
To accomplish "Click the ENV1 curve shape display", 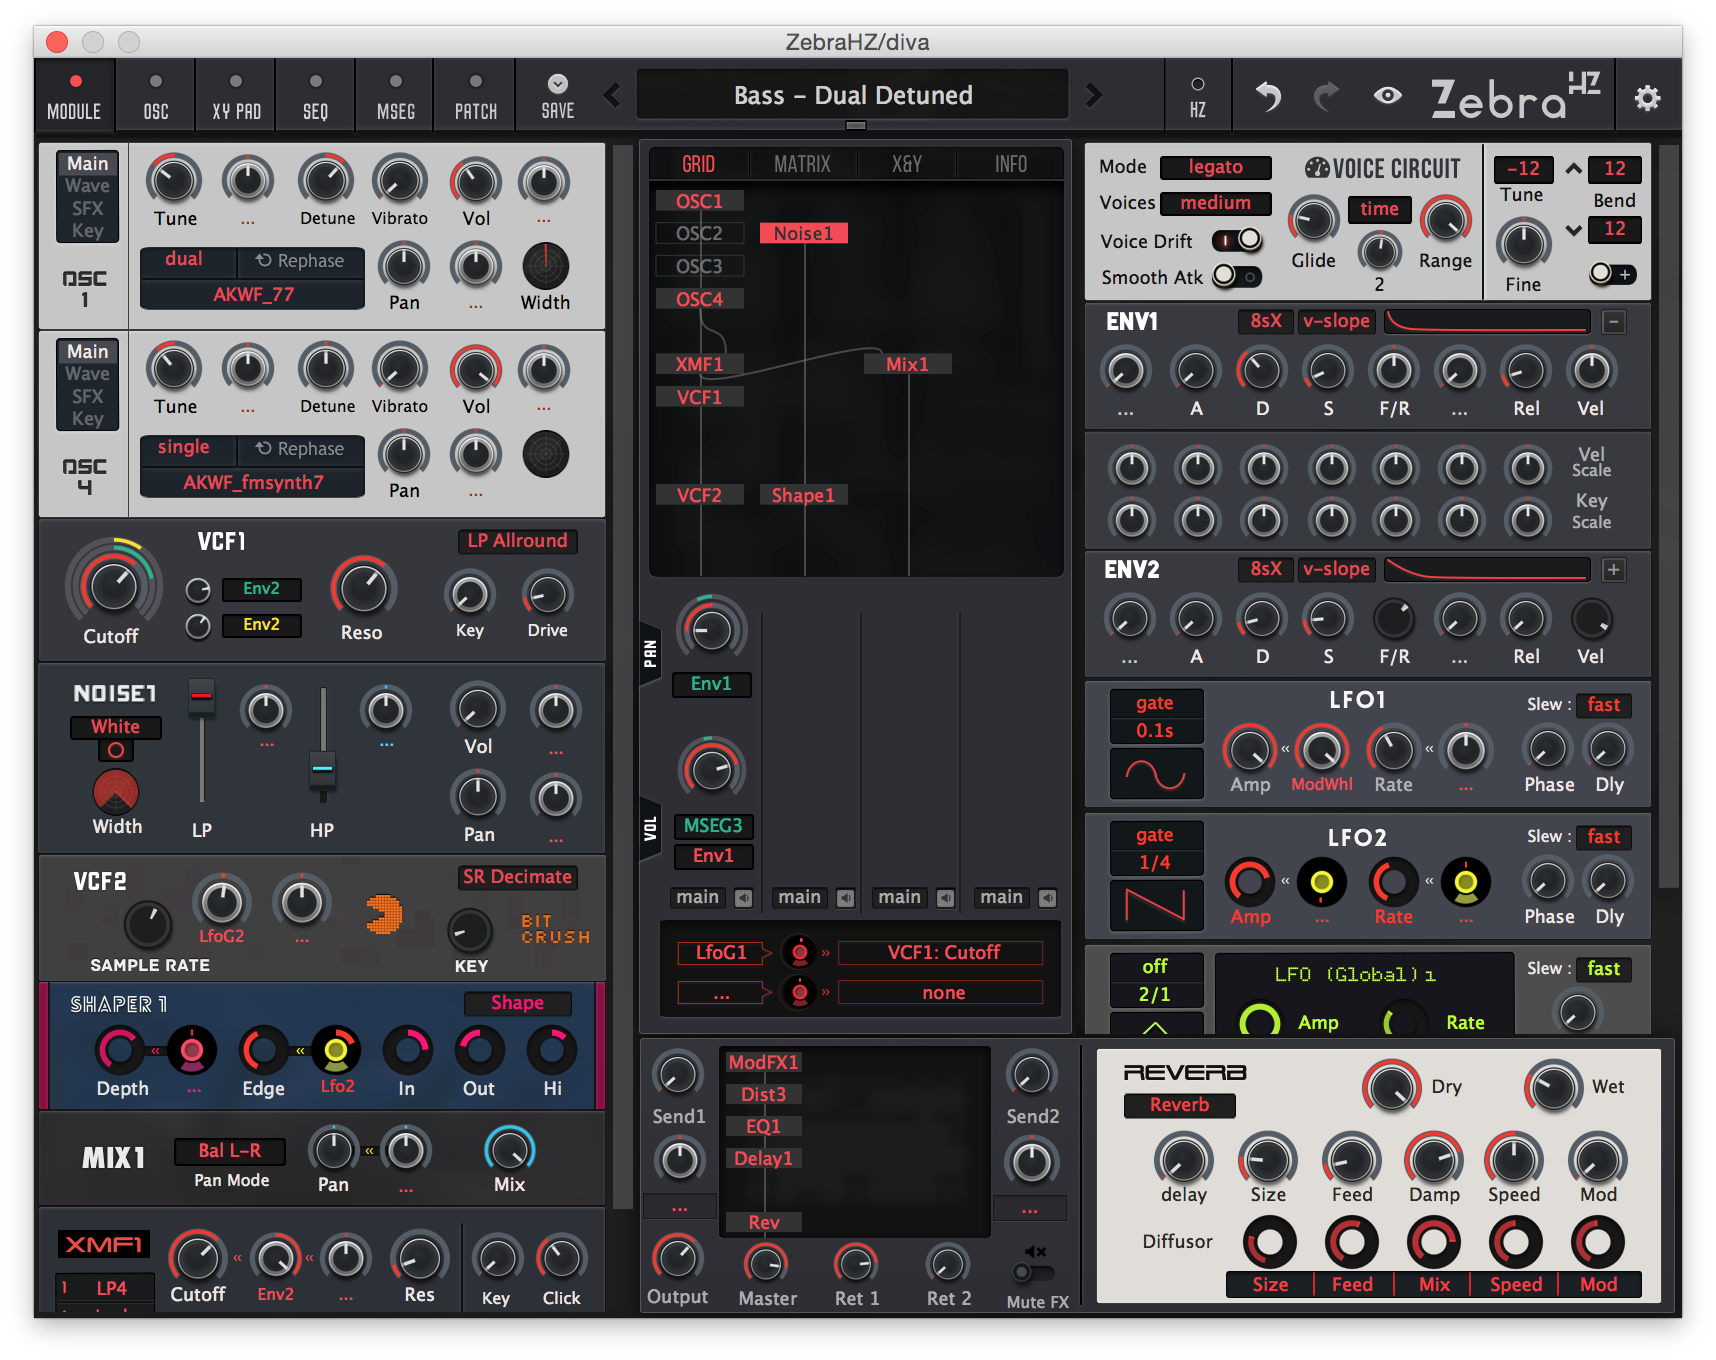I will tap(1487, 321).
